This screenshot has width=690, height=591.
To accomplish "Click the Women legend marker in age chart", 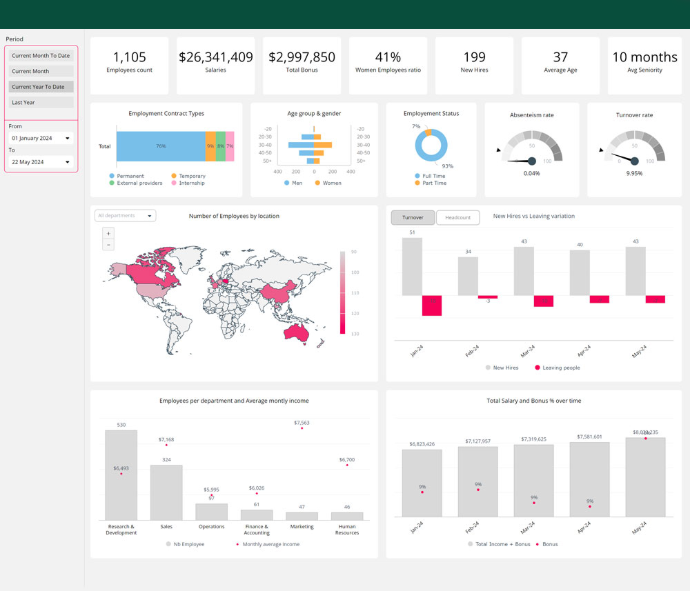I will point(317,183).
